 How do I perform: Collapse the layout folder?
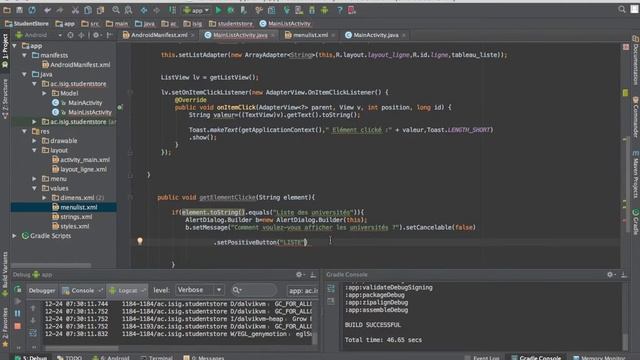35,150
